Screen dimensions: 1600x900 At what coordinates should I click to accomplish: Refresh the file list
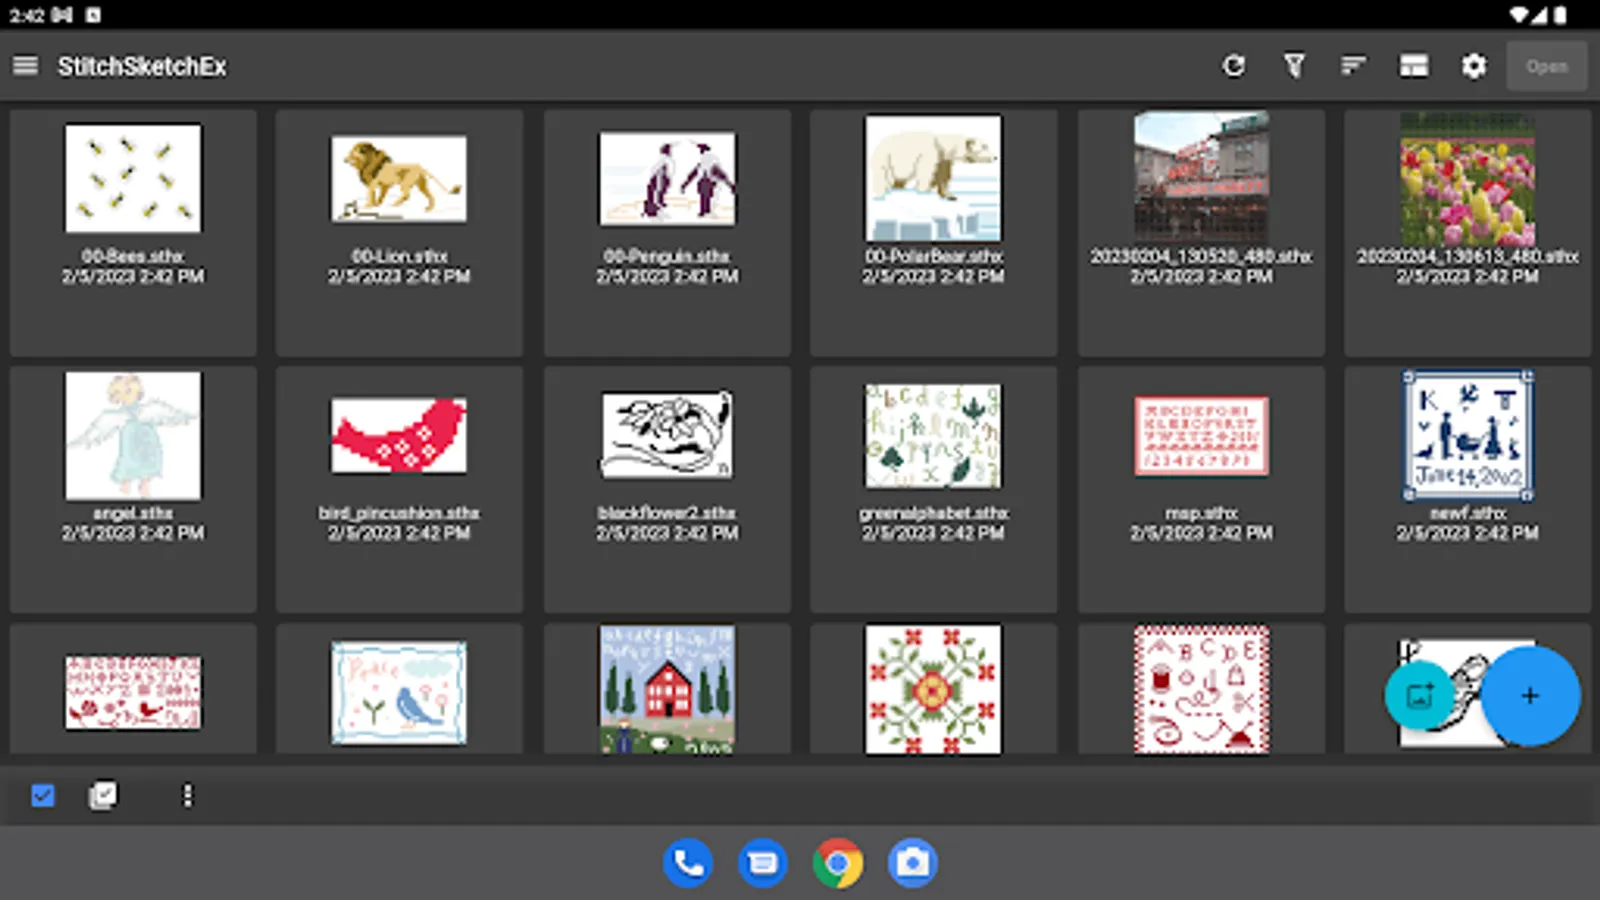[x=1234, y=66]
